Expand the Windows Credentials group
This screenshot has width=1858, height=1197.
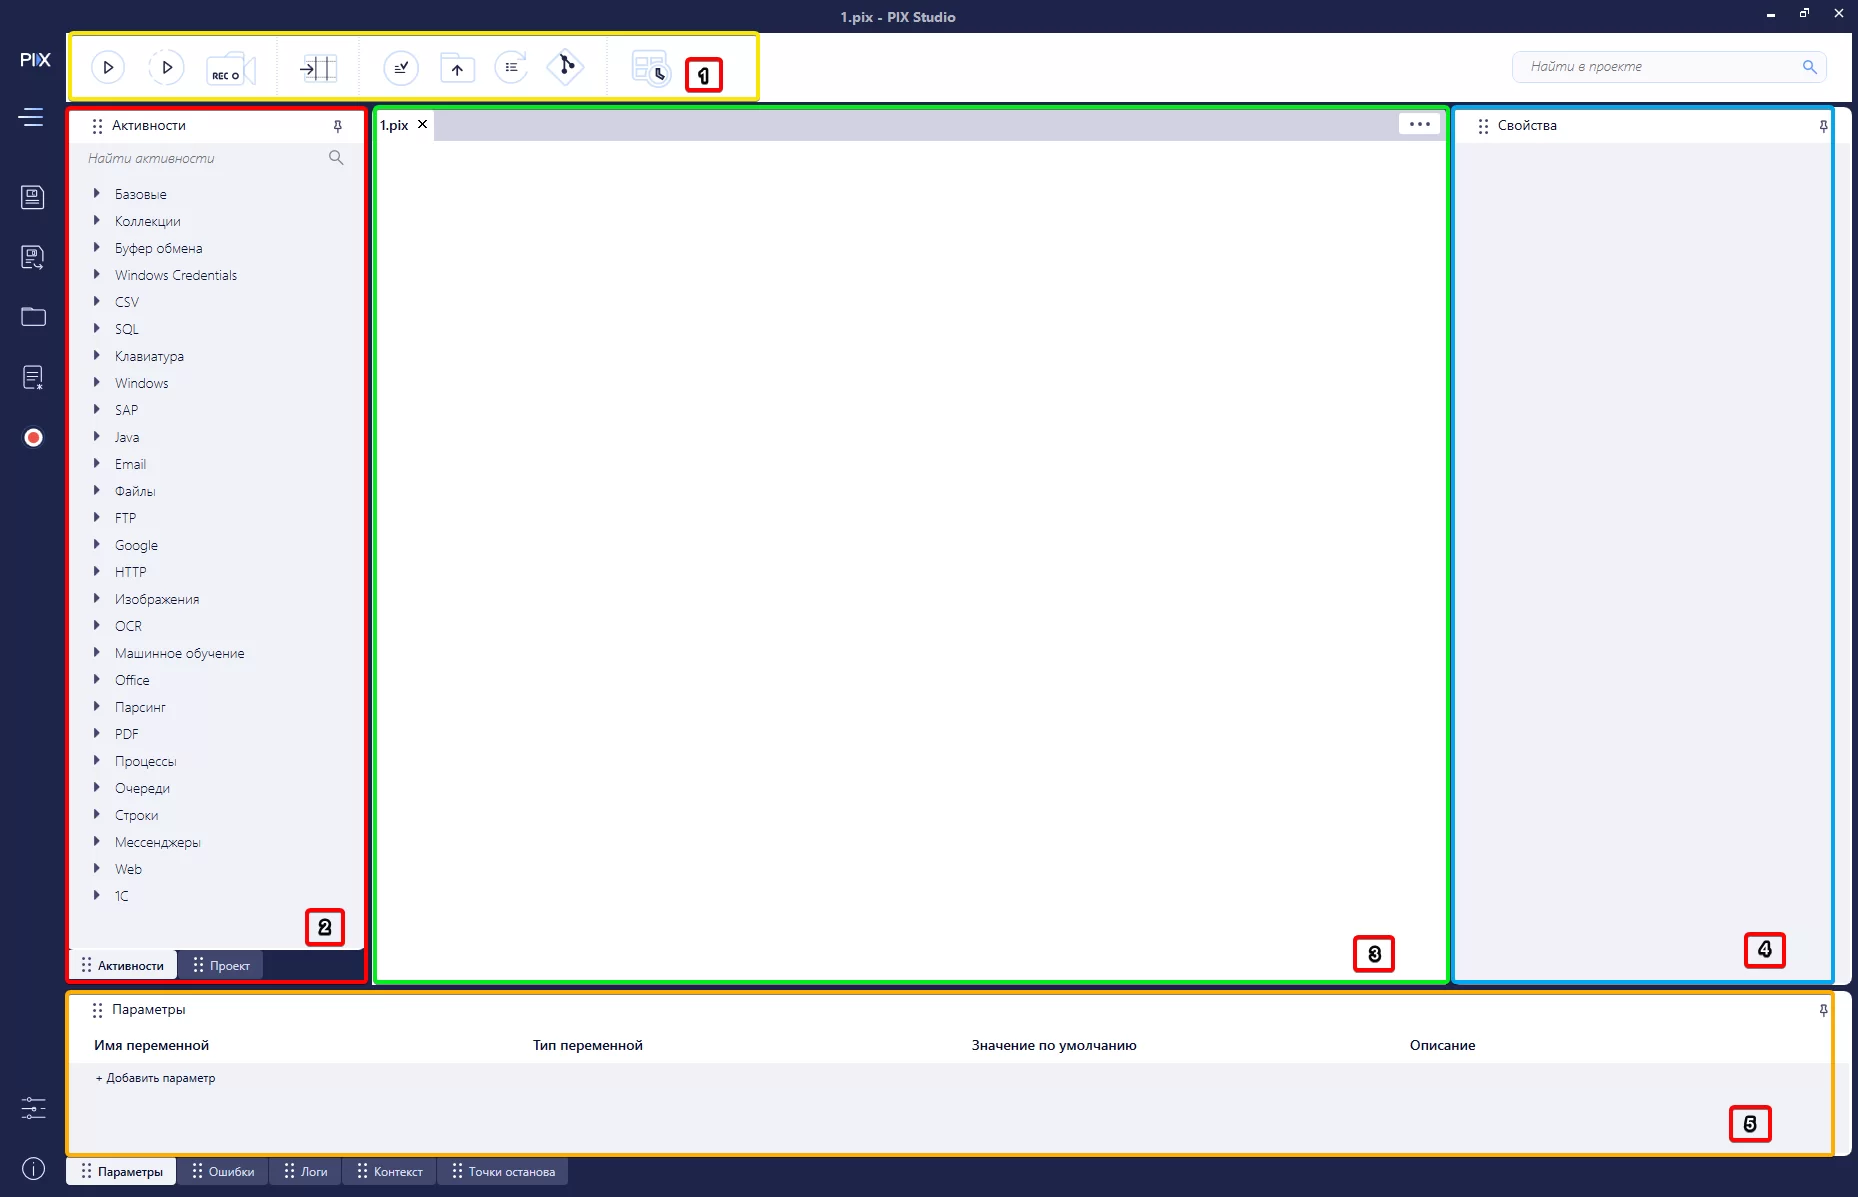tap(97, 274)
